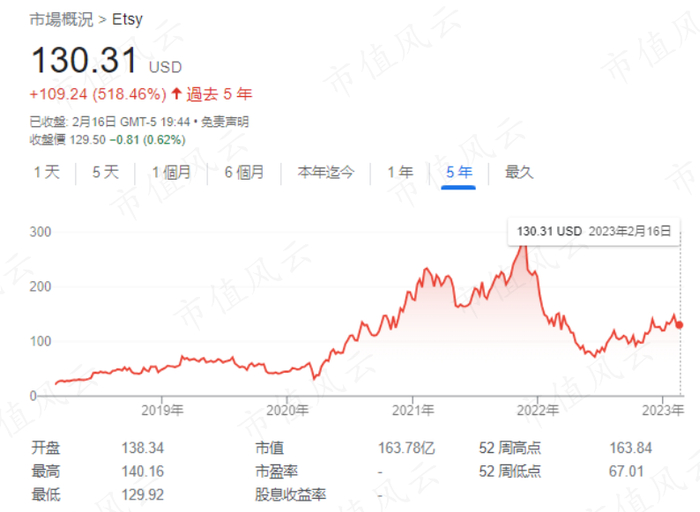Click the 130.31 USD date tooltip
Screen dimensions: 700x512
594,231
